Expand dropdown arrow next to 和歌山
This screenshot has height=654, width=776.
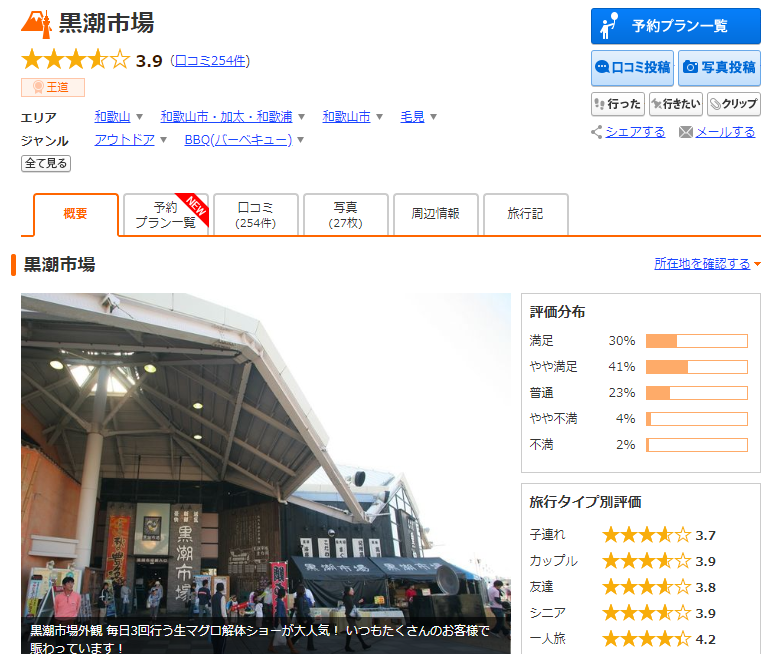point(140,117)
